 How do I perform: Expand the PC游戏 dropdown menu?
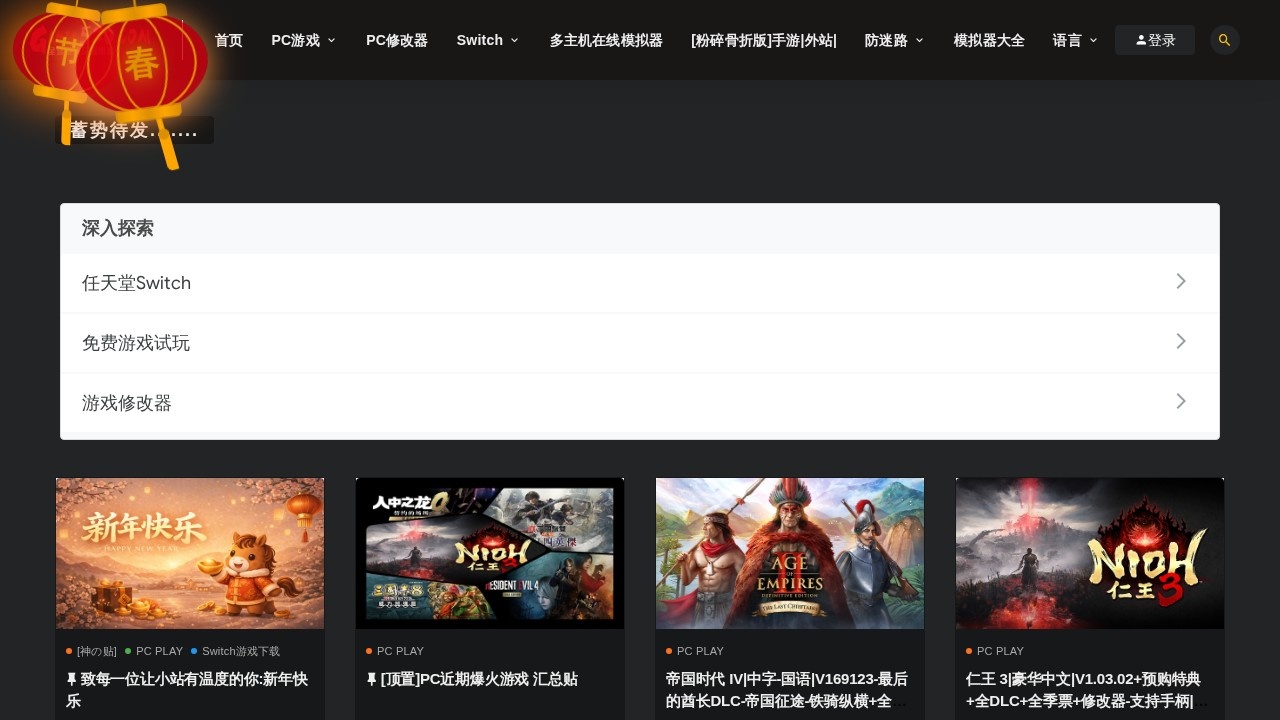(303, 40)
